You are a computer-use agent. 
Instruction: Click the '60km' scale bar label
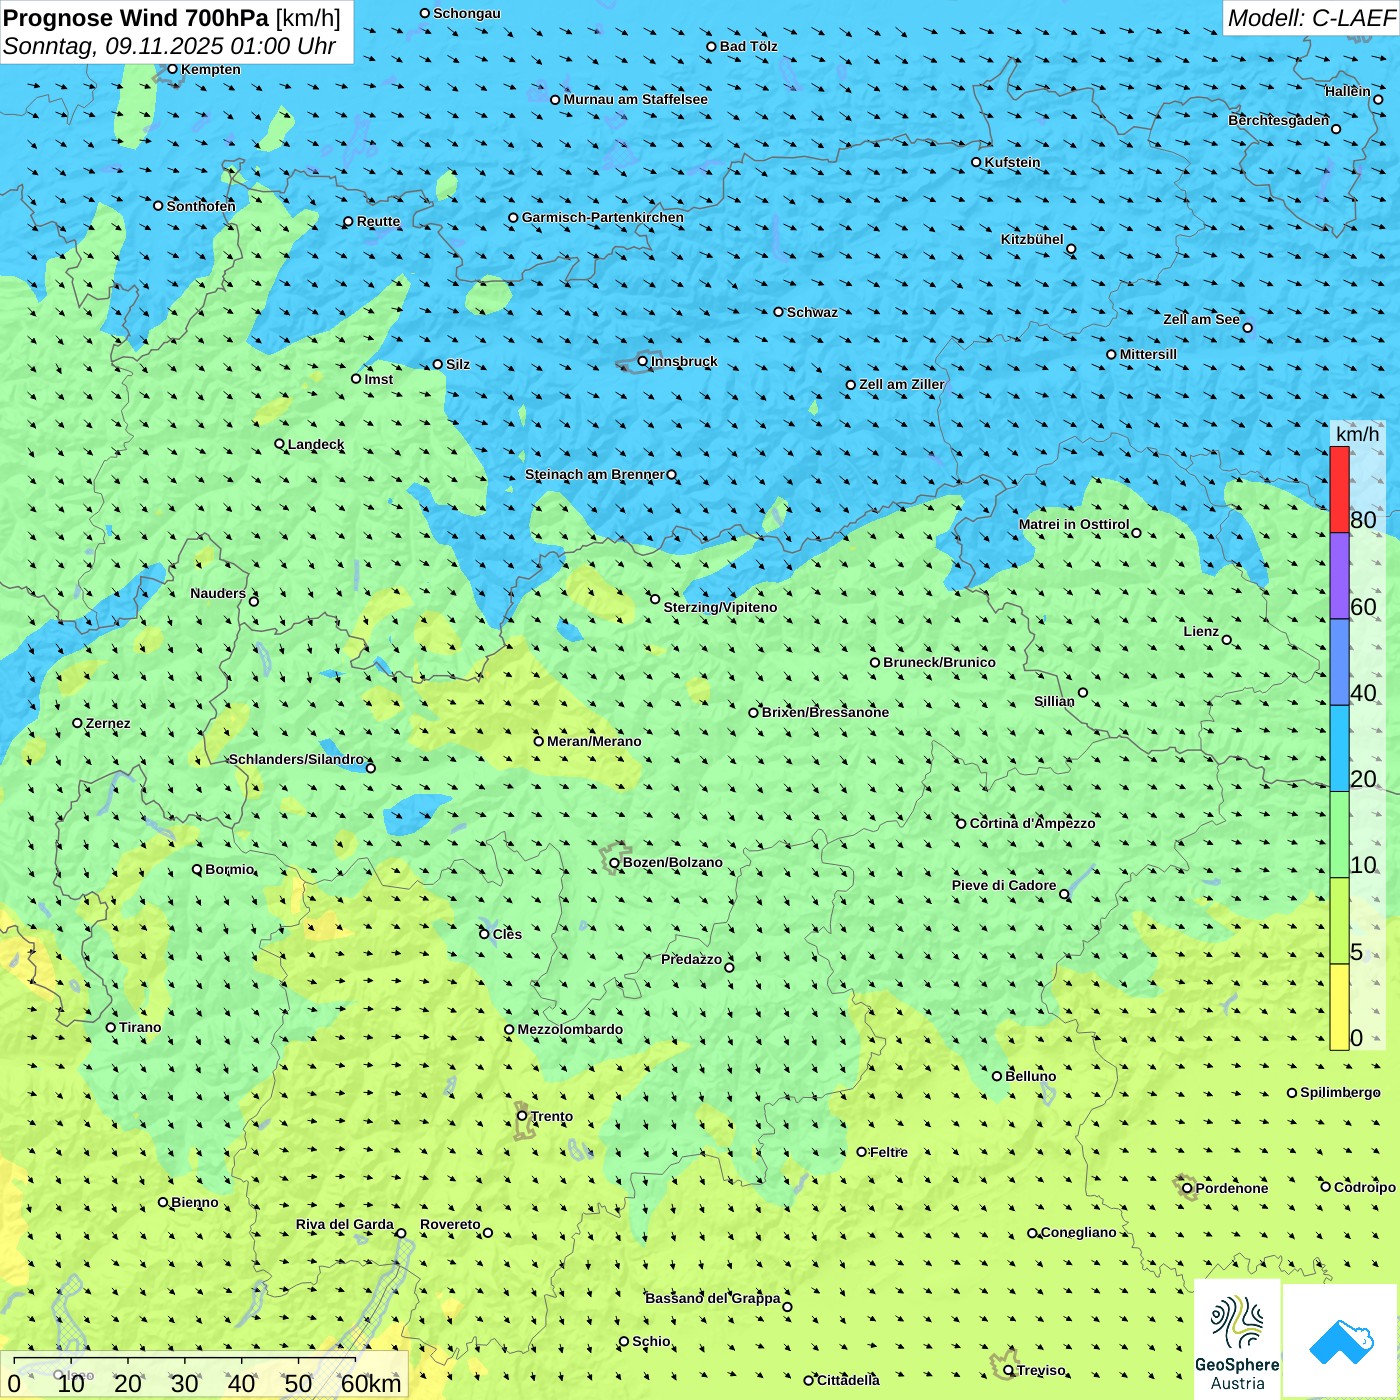click(371, 1383)
